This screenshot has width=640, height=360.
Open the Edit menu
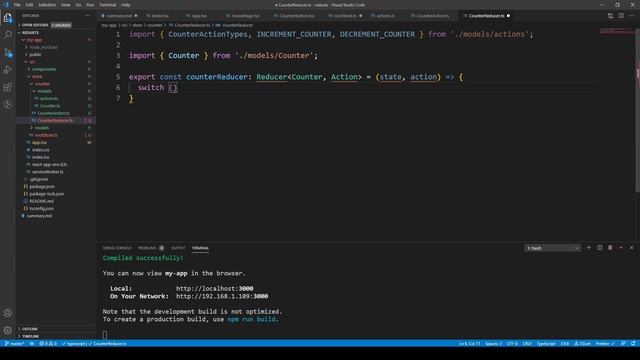(x=29, y=5)
